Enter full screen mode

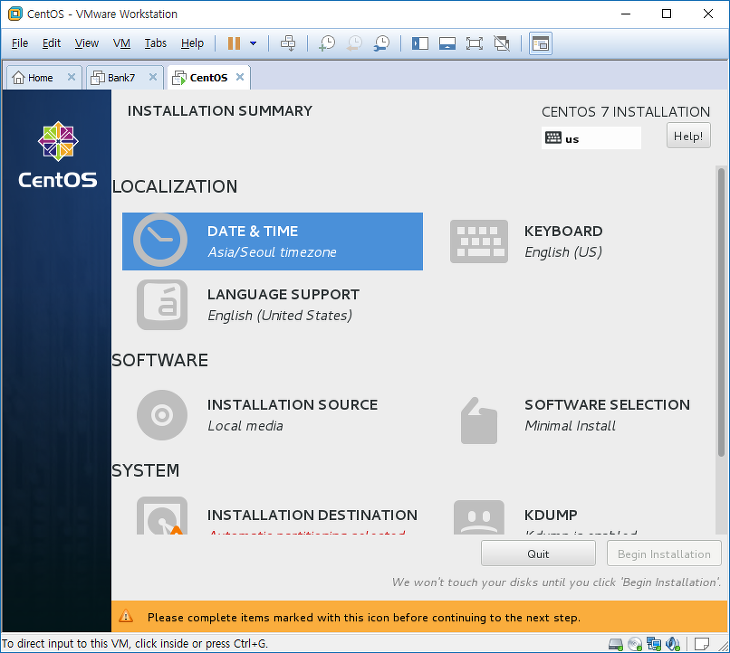coord(474,43)
